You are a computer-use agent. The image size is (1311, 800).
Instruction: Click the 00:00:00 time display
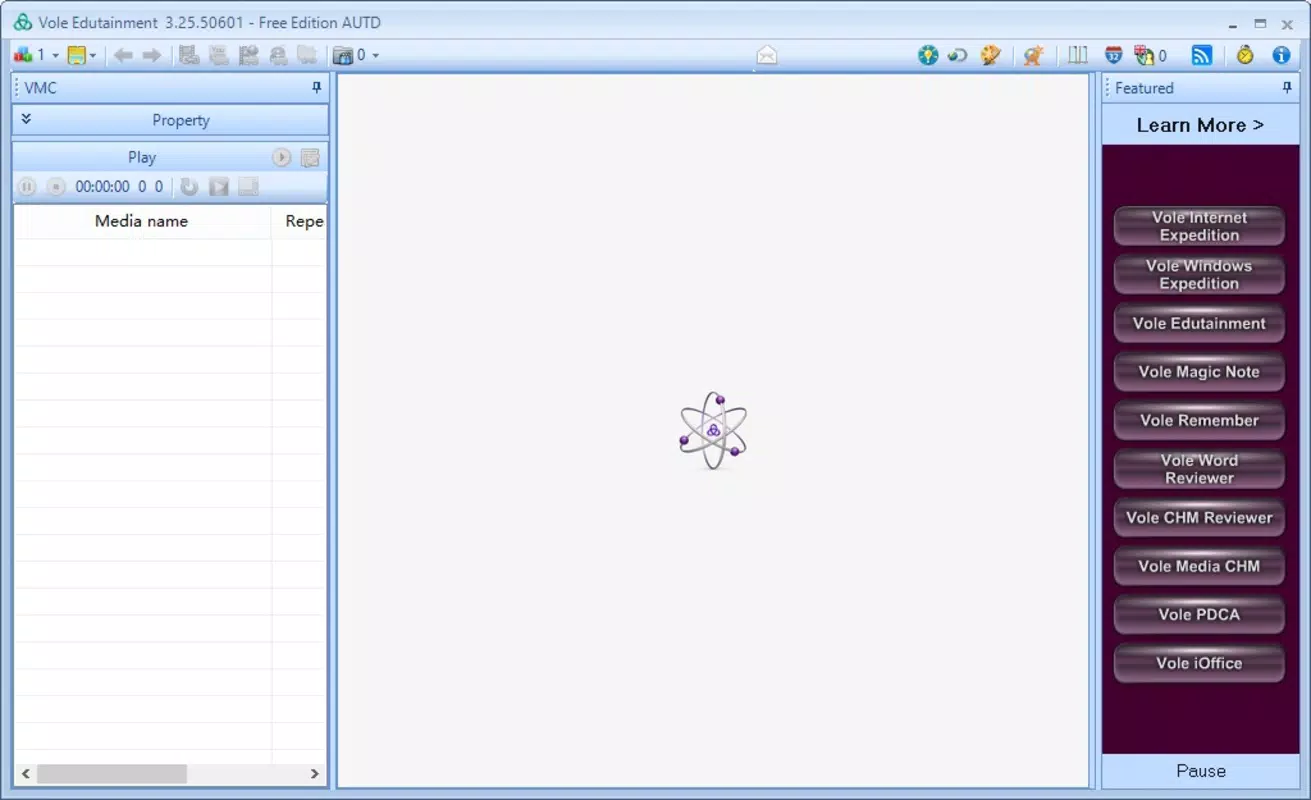pyautogui.click(x=103, y=186)
